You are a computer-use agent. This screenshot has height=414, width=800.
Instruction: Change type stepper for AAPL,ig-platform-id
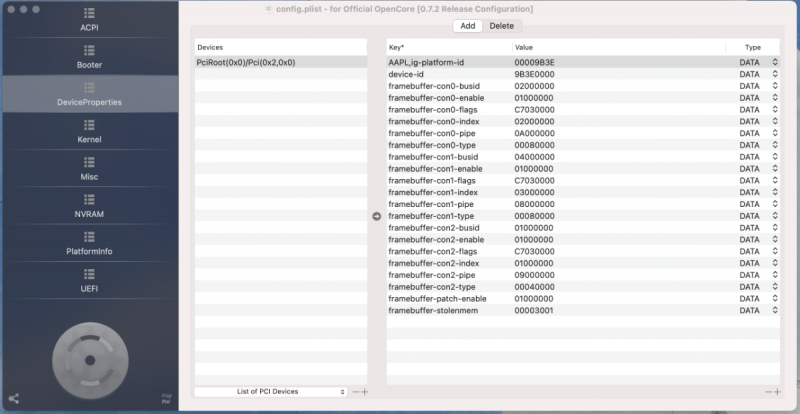coord(775,62)
